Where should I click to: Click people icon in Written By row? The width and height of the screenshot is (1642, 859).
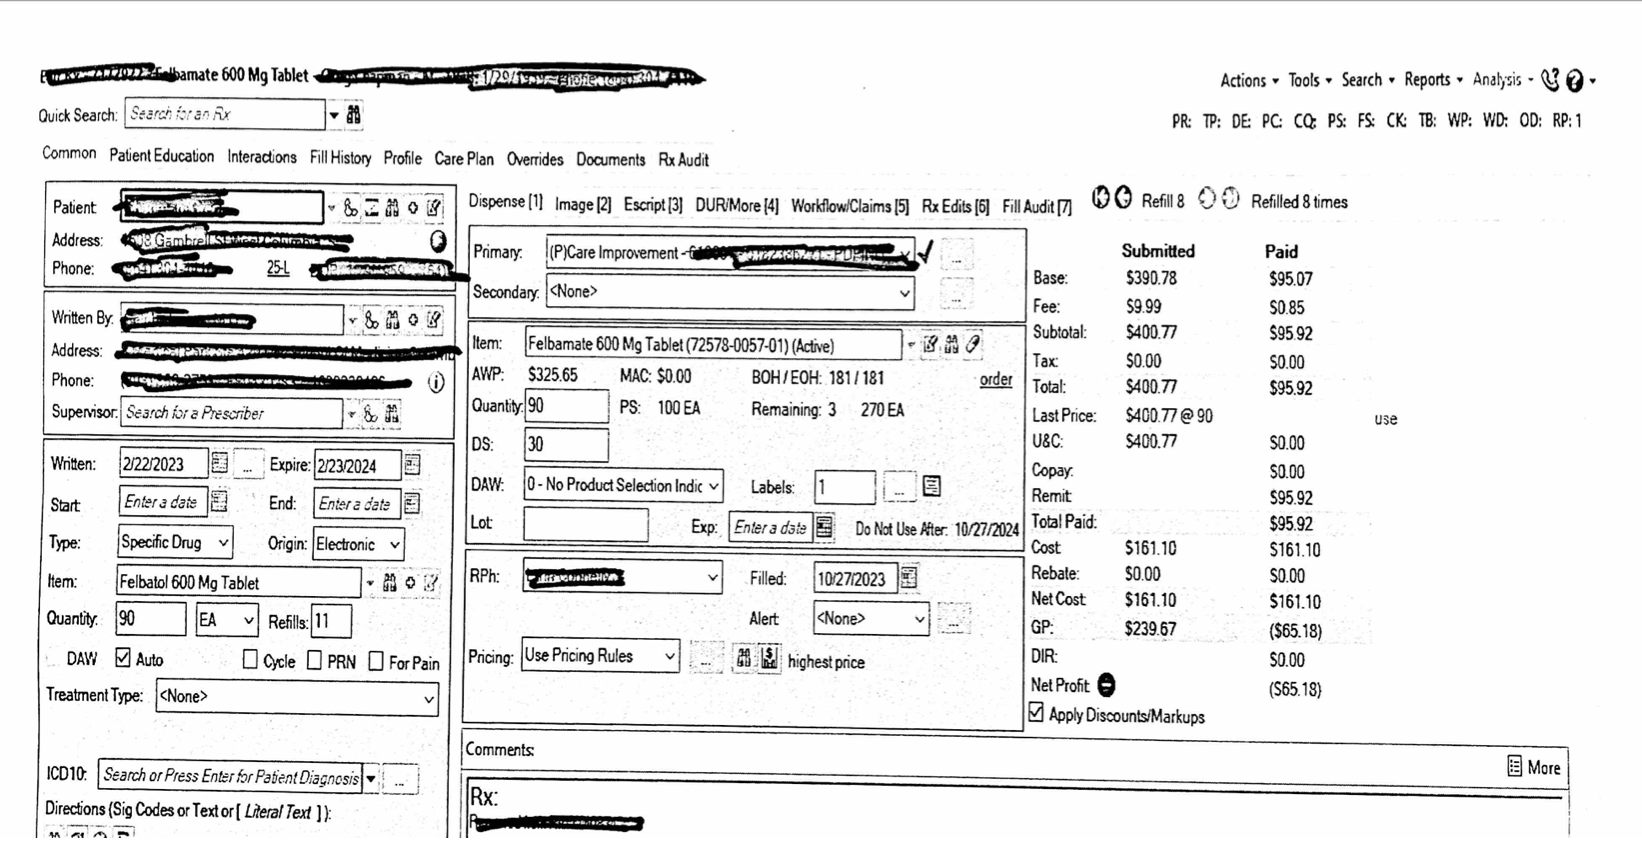tap(371, 320)
